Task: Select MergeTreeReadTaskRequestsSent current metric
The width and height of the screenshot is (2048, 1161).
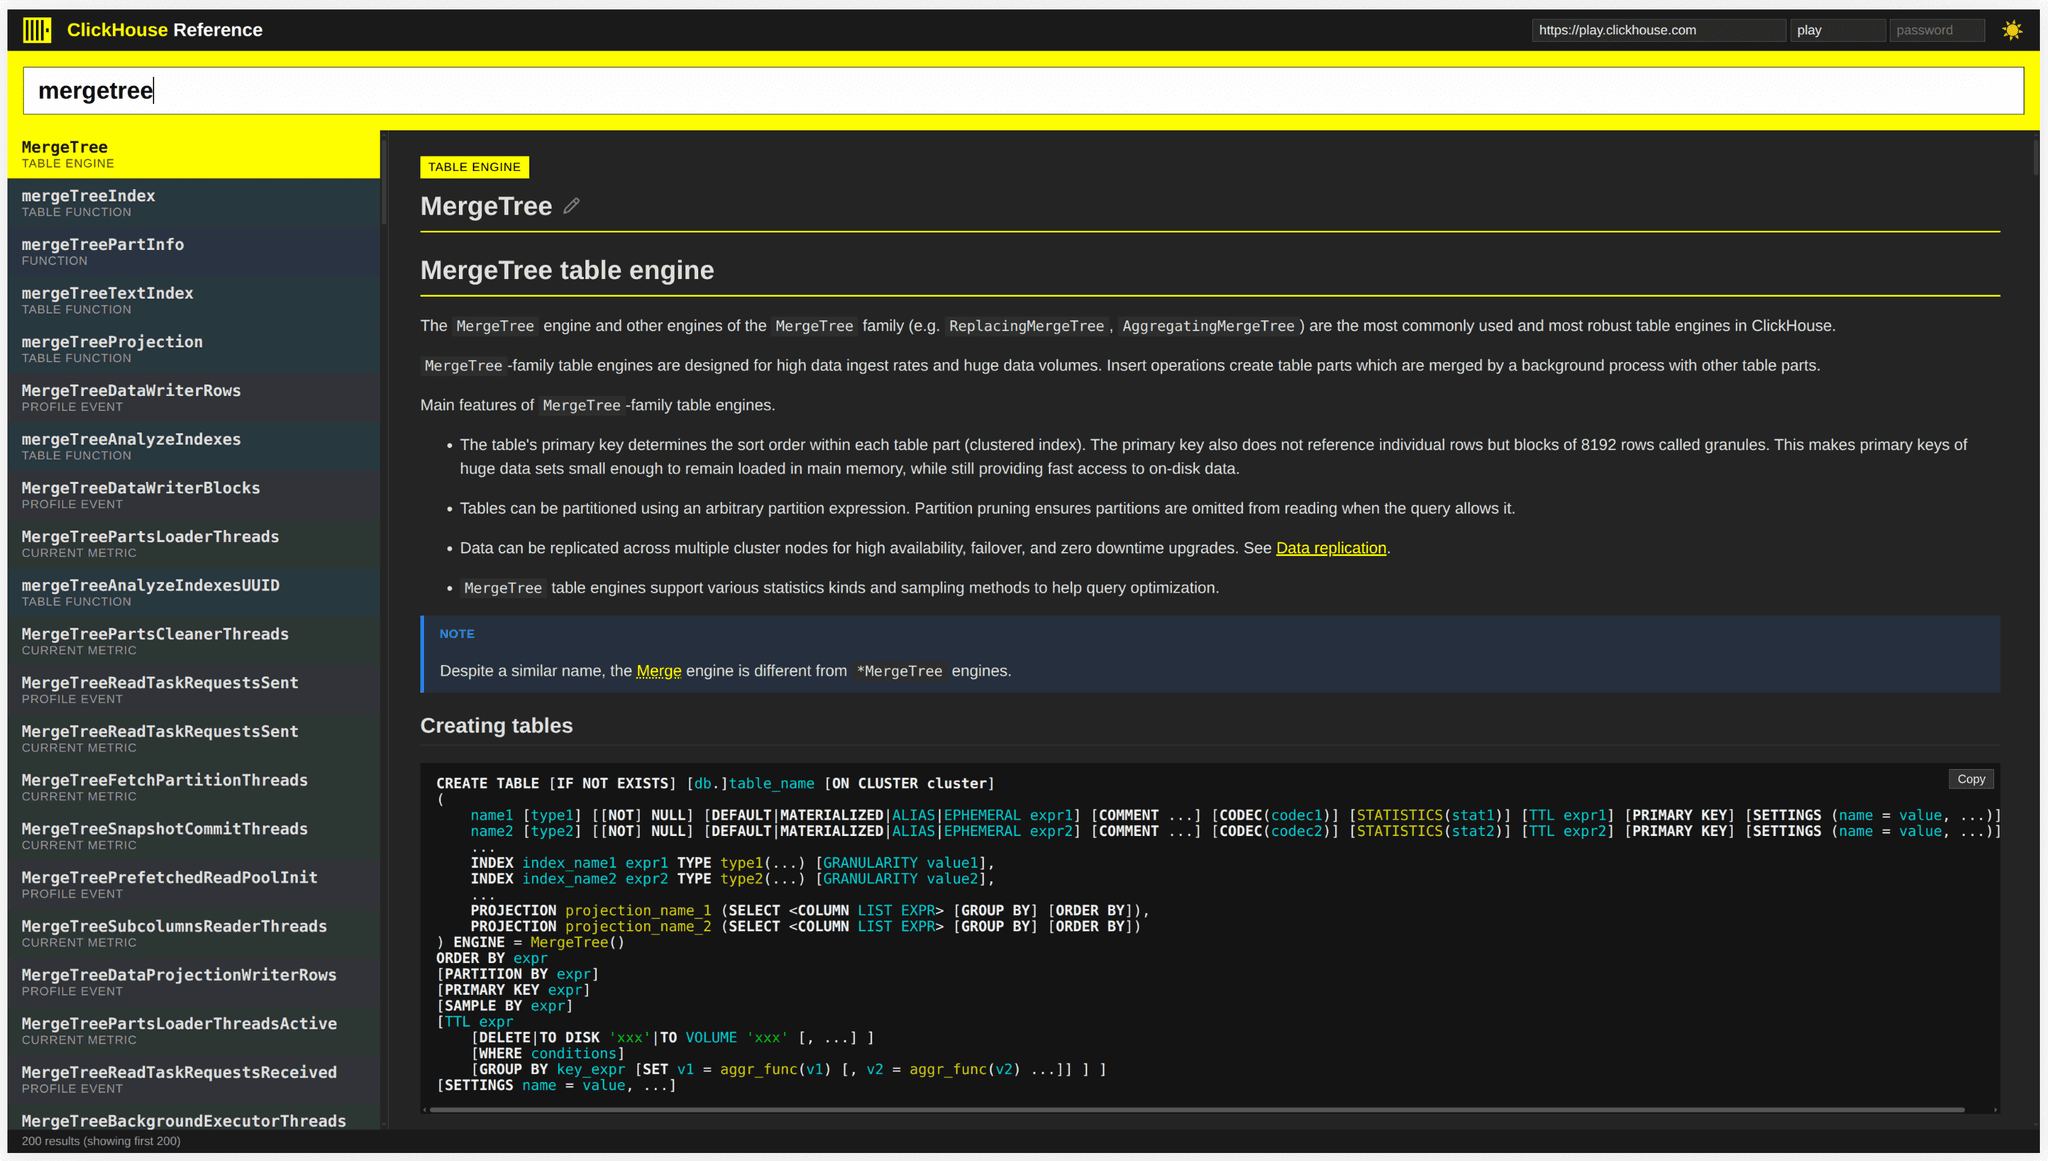Action: coord(193,739)
